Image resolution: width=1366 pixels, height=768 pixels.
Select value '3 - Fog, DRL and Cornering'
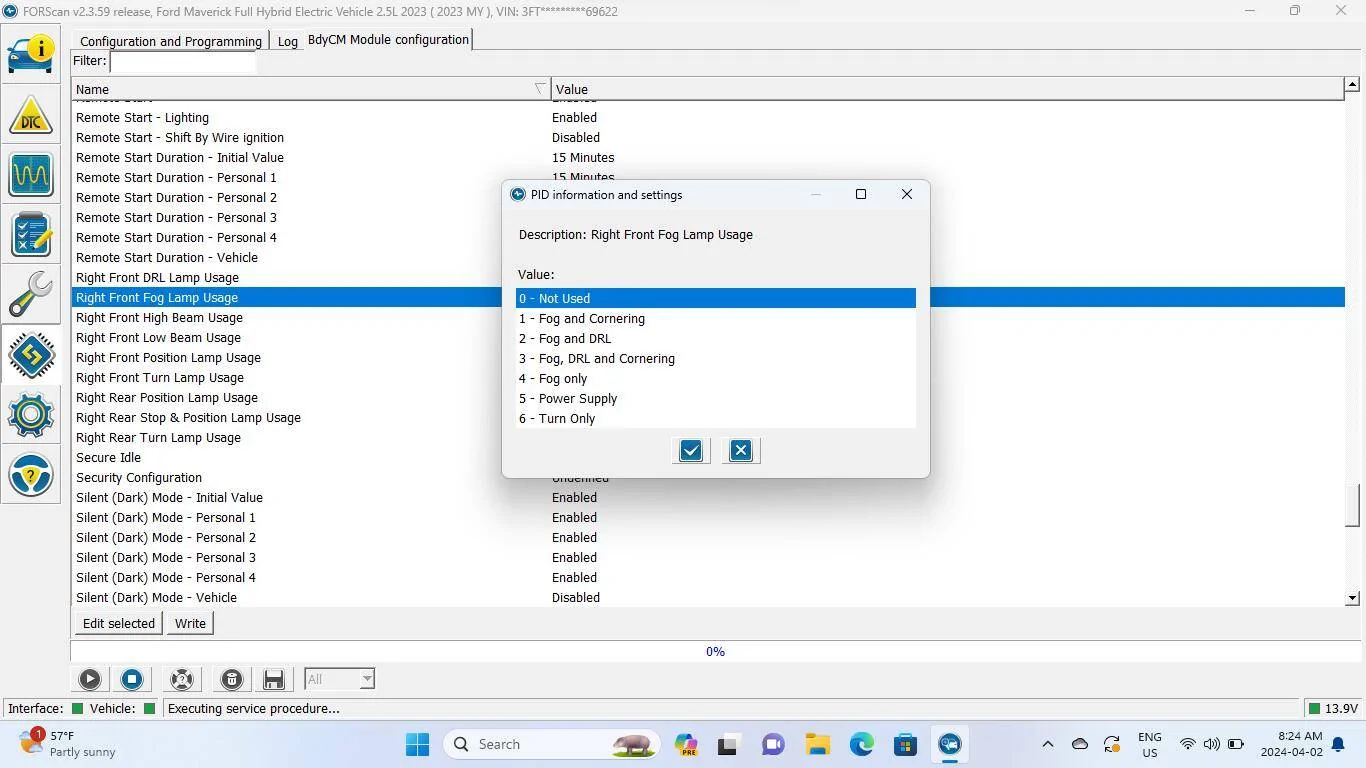click(x=716, y=358)
